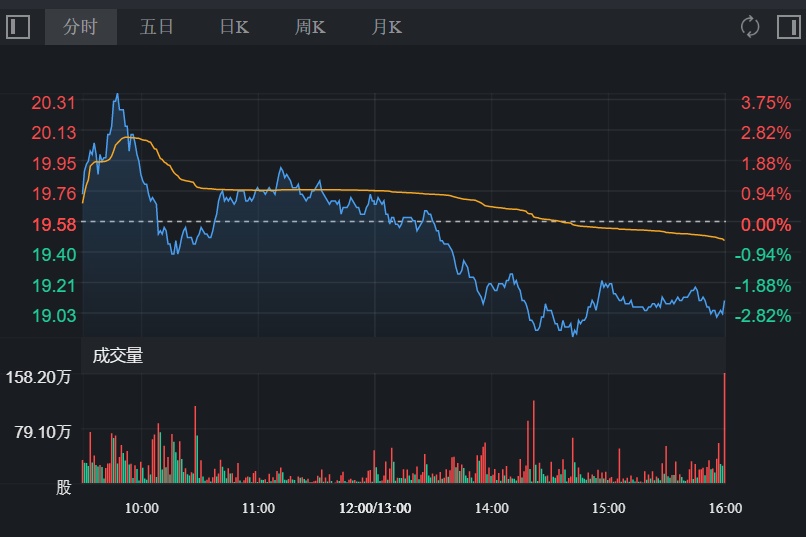Click the 20.31 price axis label
Image resolution: width=806 pixels, height=537 pixels.
coord(54,102)
